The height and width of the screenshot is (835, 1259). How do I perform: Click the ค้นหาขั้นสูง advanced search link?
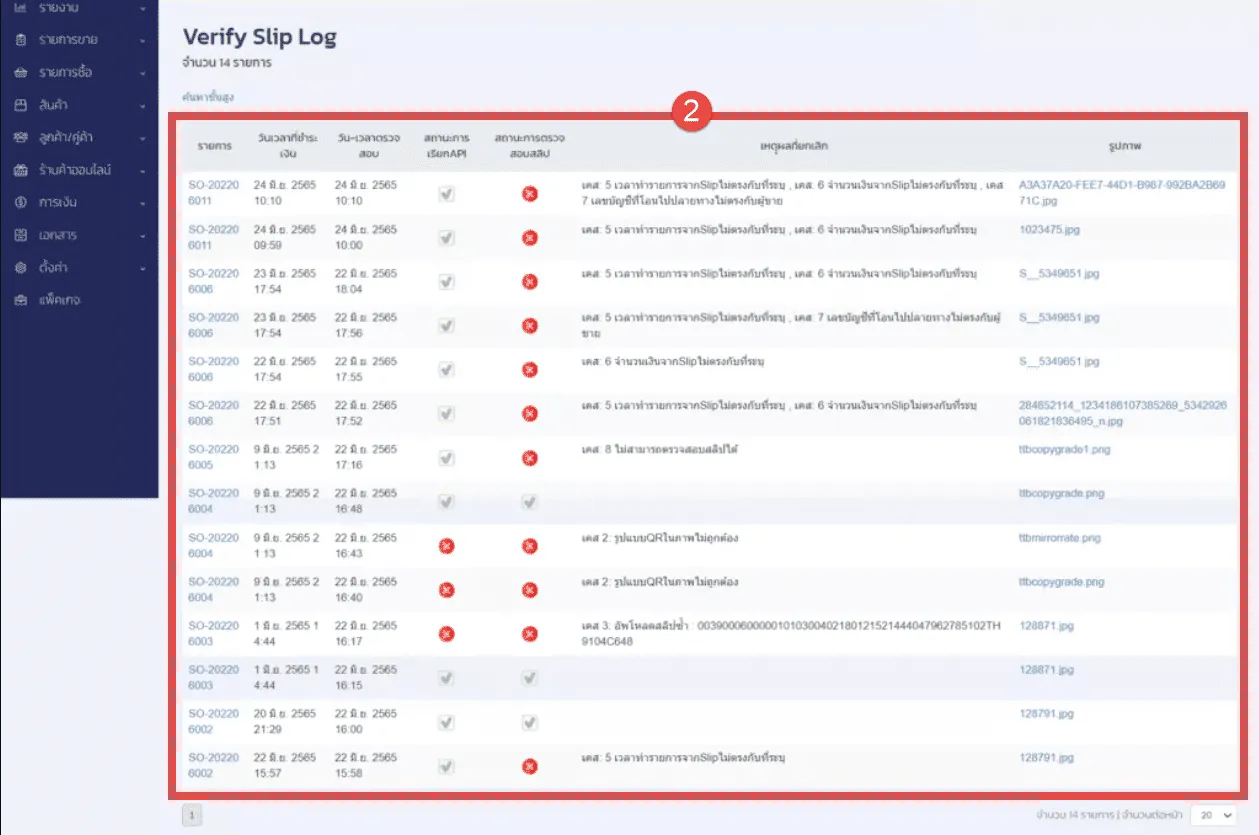208,97
